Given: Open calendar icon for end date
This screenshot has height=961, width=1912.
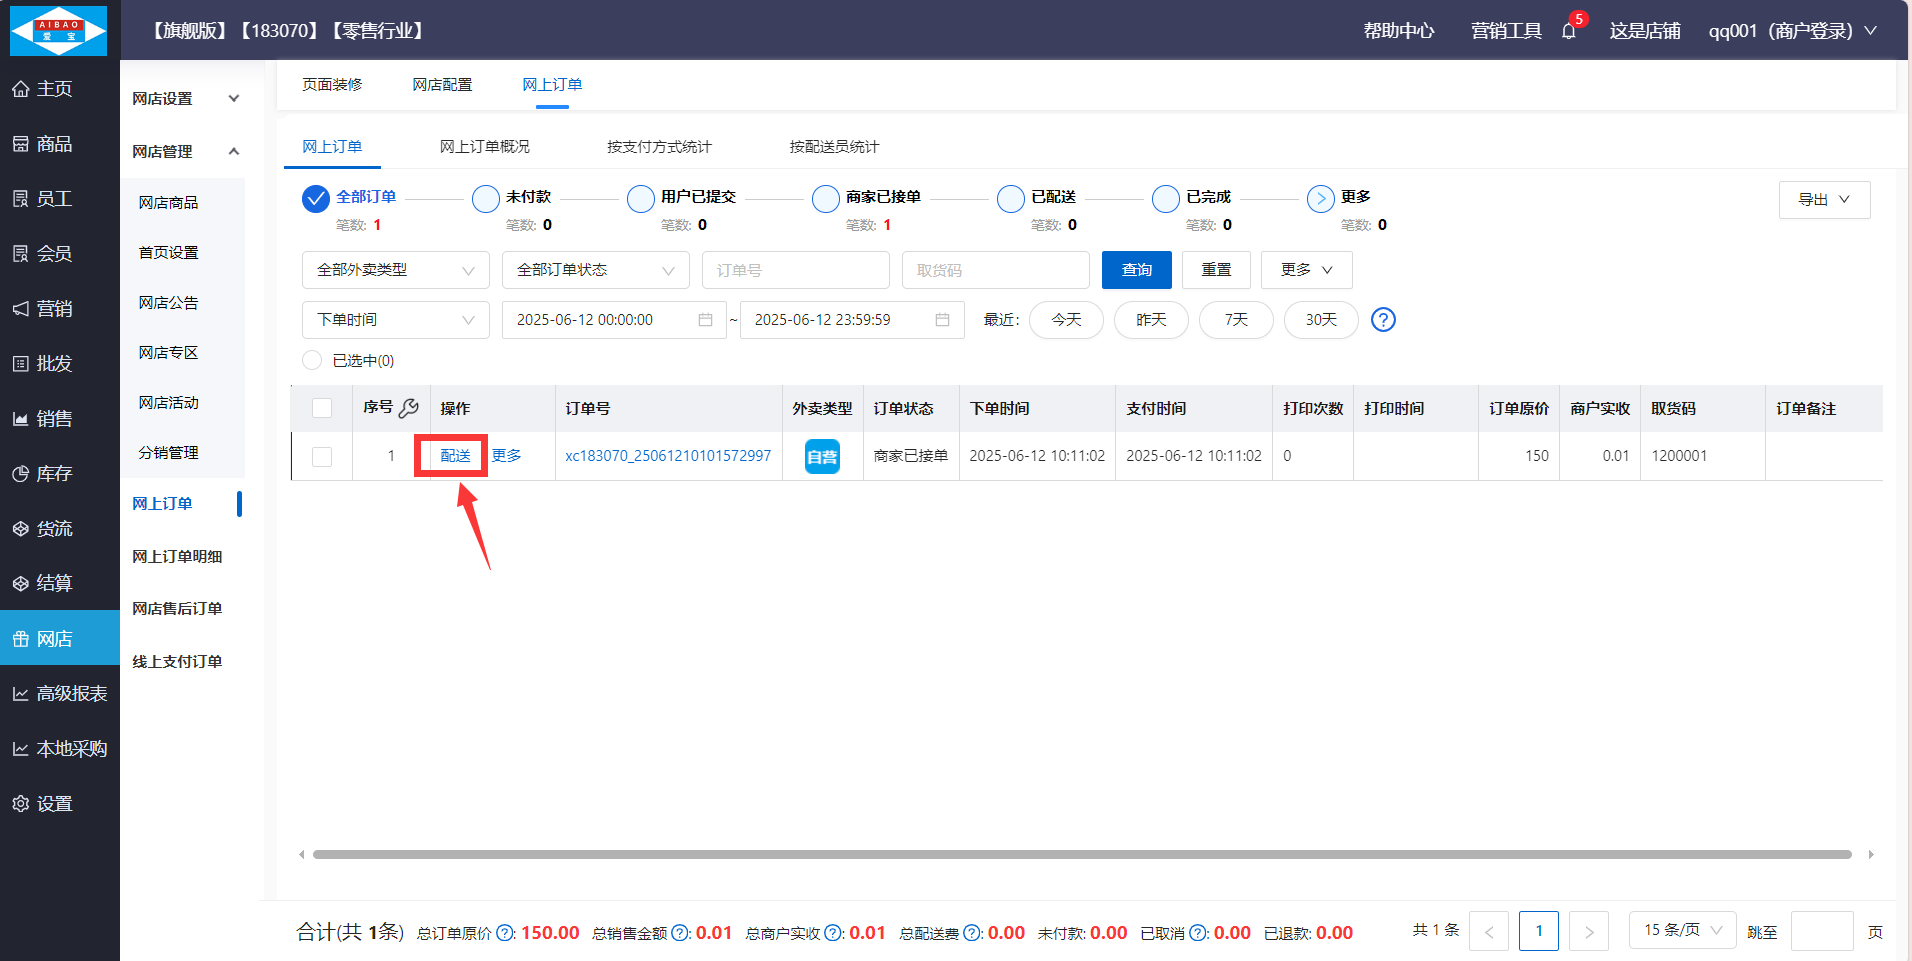Looking at the screenshot, I should pos(942,320).
